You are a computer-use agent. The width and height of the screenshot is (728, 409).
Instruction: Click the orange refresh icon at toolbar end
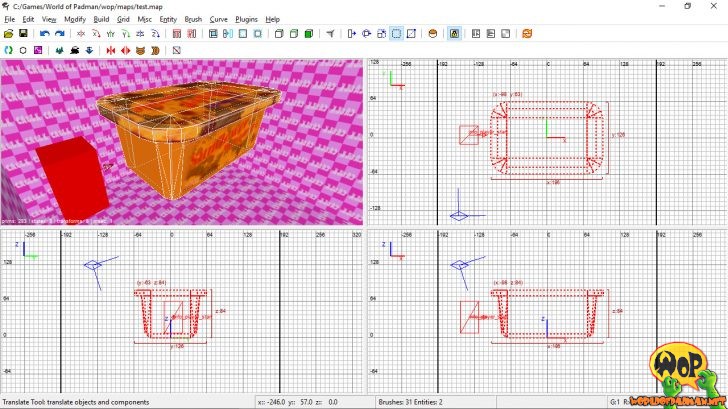(526, 34)
